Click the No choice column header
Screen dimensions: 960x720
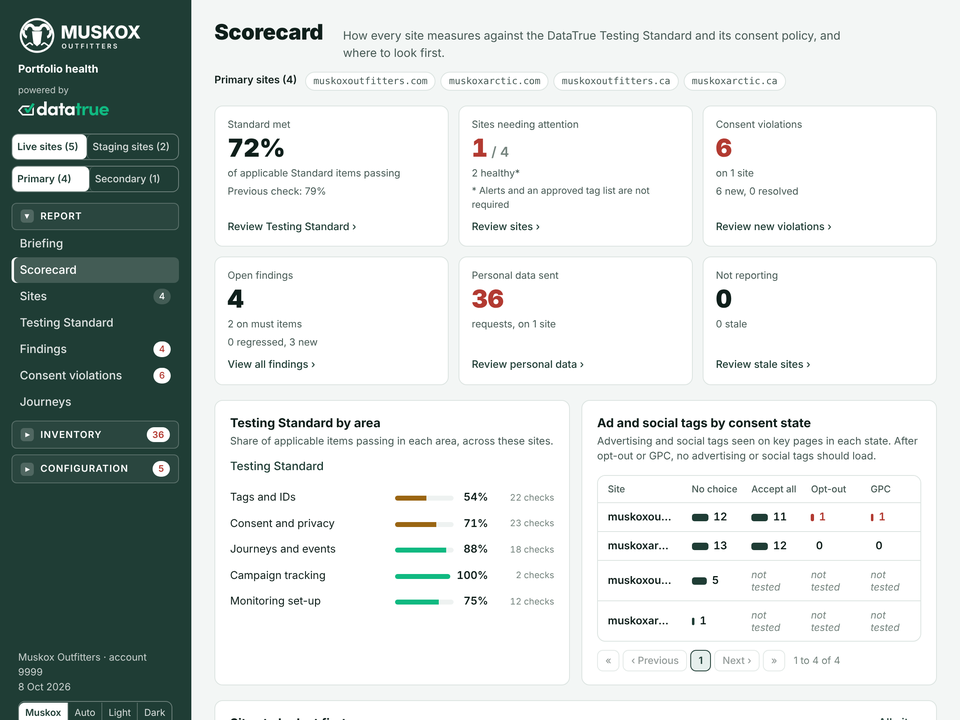714,489
